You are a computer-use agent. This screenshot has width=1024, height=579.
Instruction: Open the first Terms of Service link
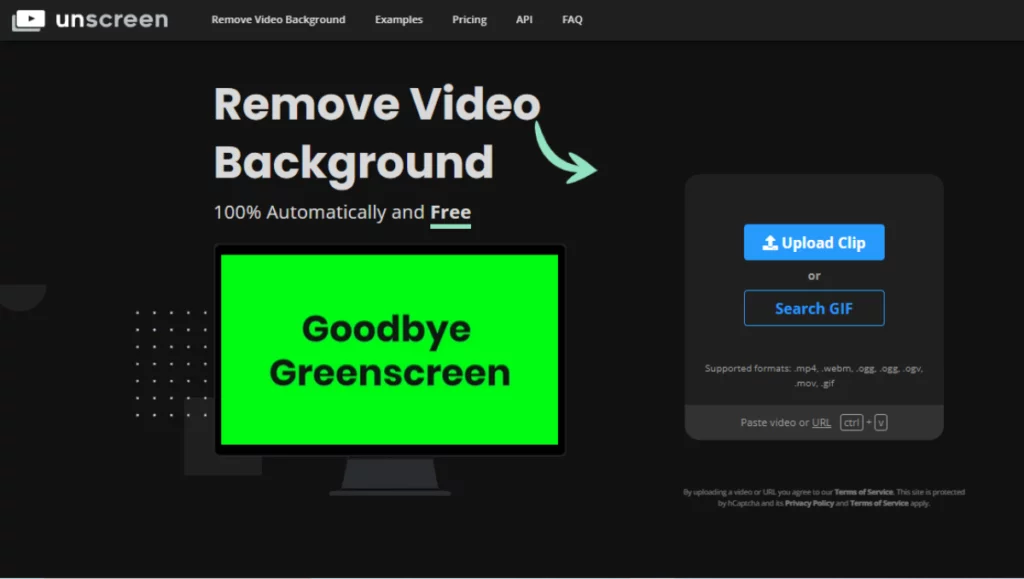[863, 492]
